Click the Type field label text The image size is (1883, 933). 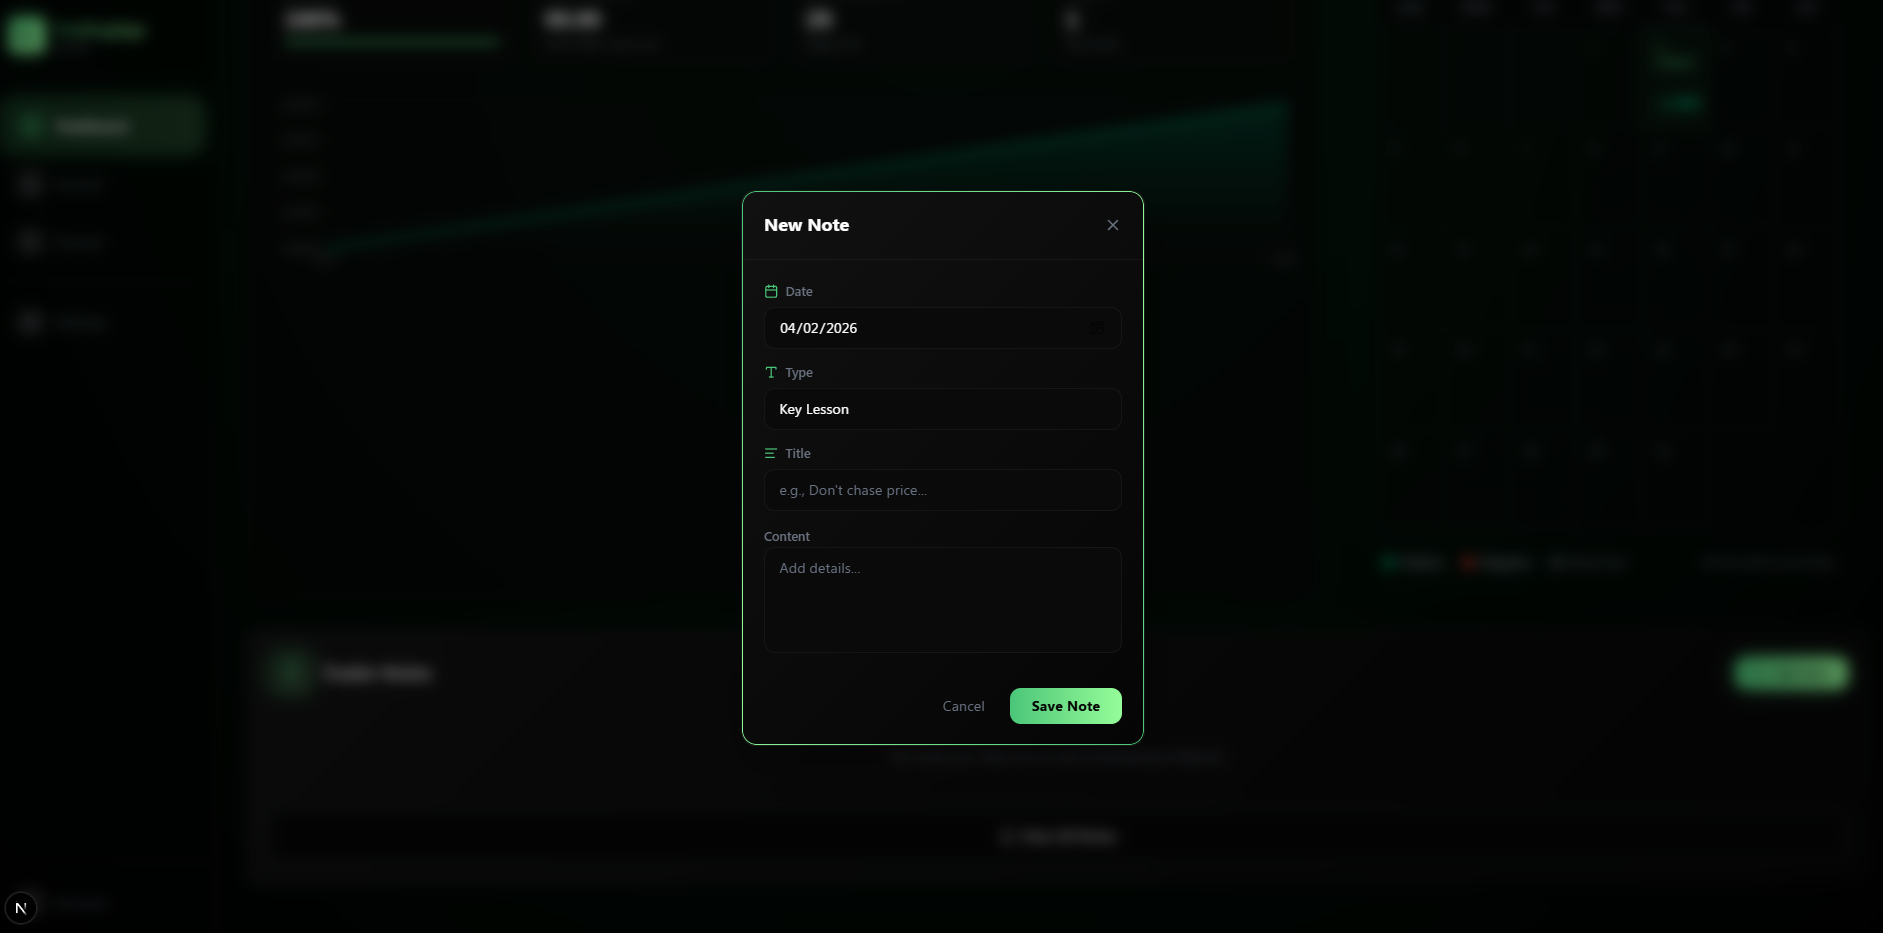point(799,372)
